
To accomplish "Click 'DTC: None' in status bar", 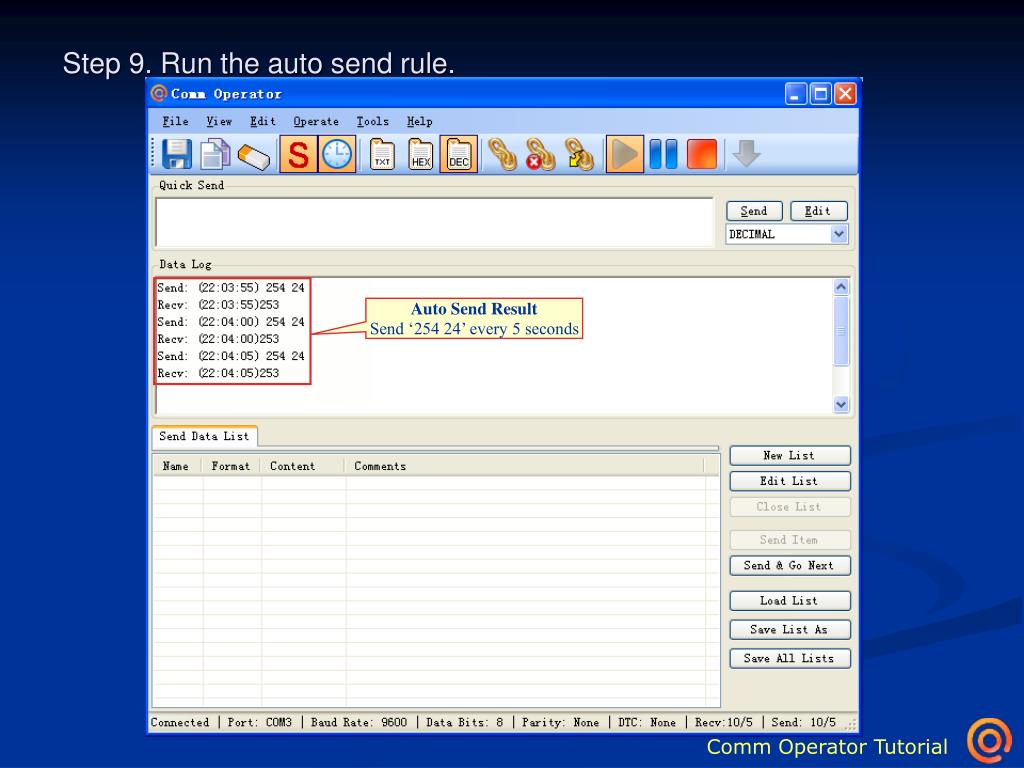I will click(x=647, y=722).
